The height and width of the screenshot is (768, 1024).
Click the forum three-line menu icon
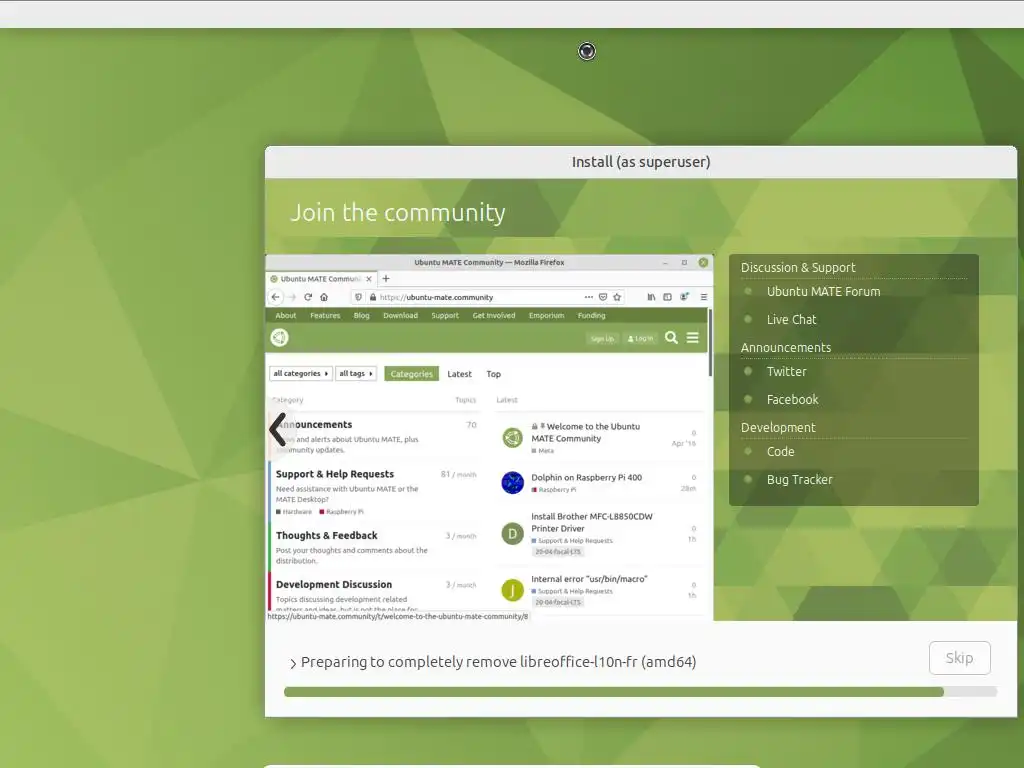pyautogui.click(x=693, y=338)
